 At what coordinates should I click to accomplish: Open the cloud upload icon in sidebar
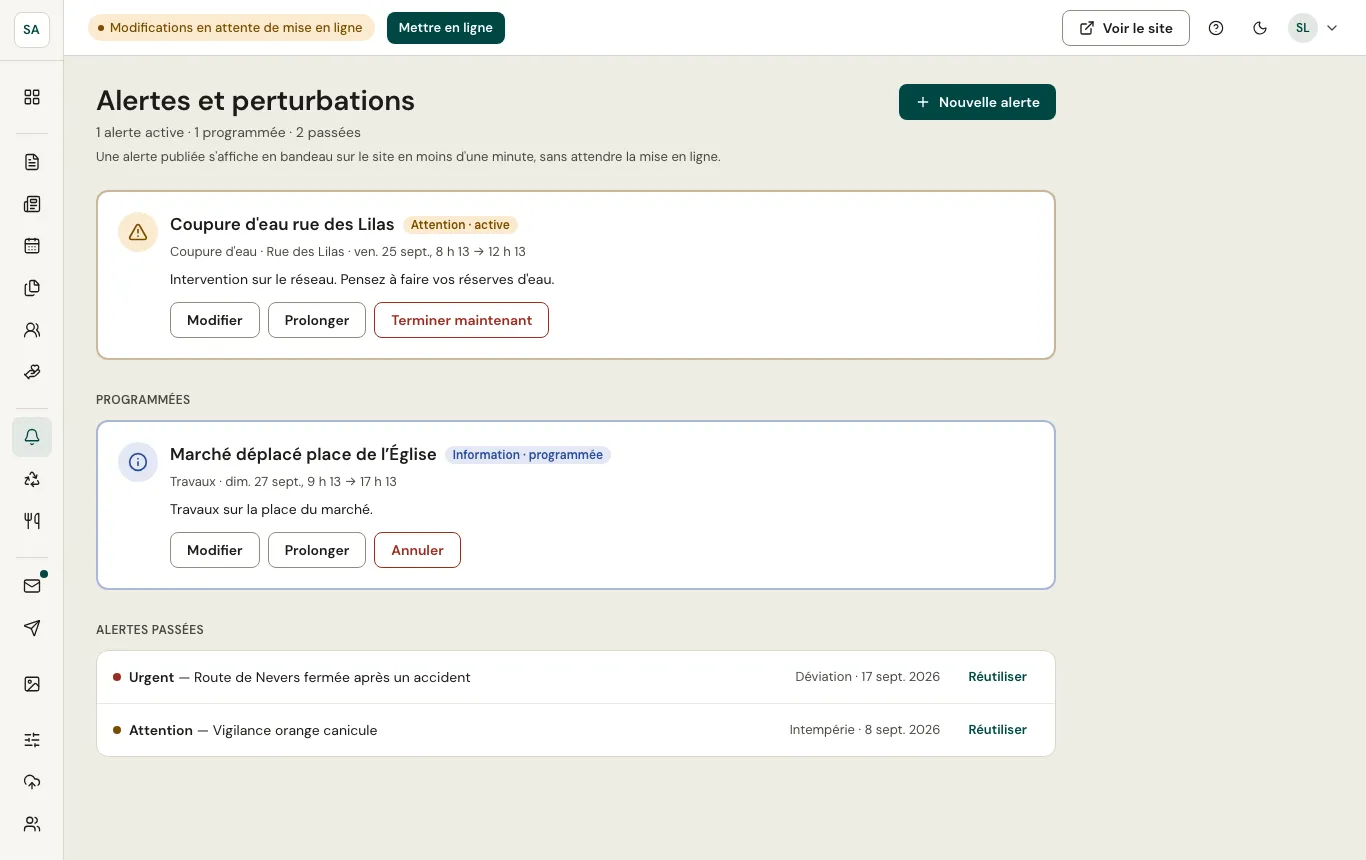pos(32,782)
